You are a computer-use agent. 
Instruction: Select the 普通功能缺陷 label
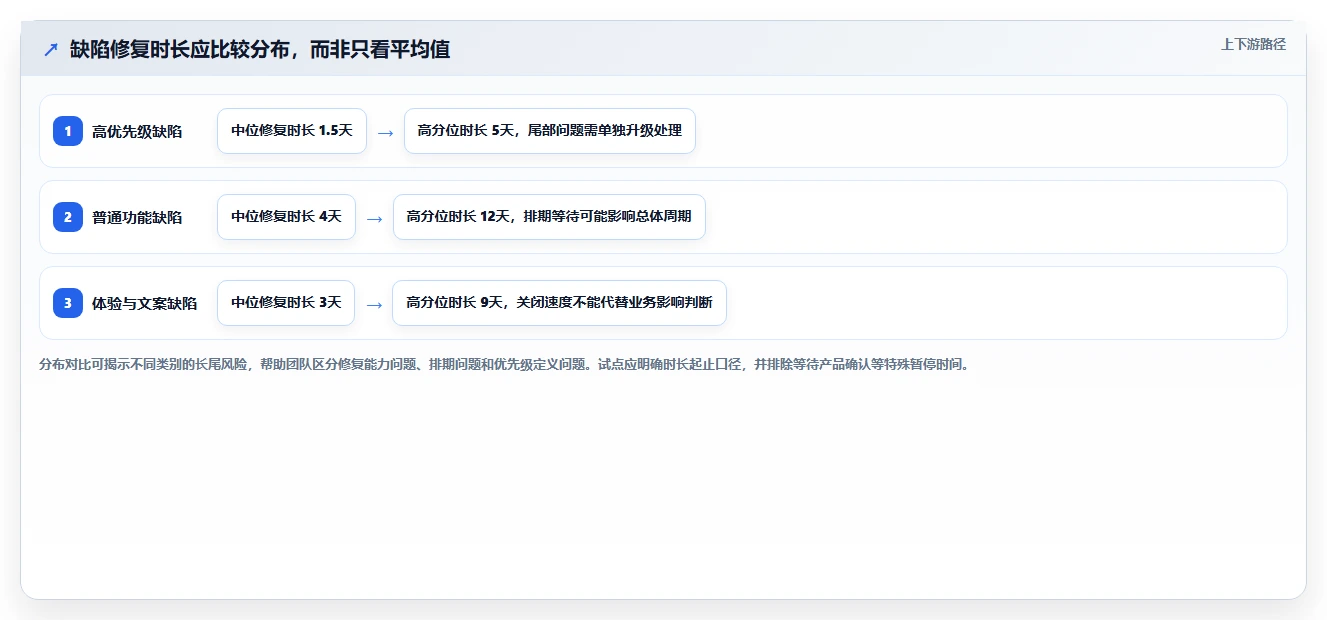point(137,217)
